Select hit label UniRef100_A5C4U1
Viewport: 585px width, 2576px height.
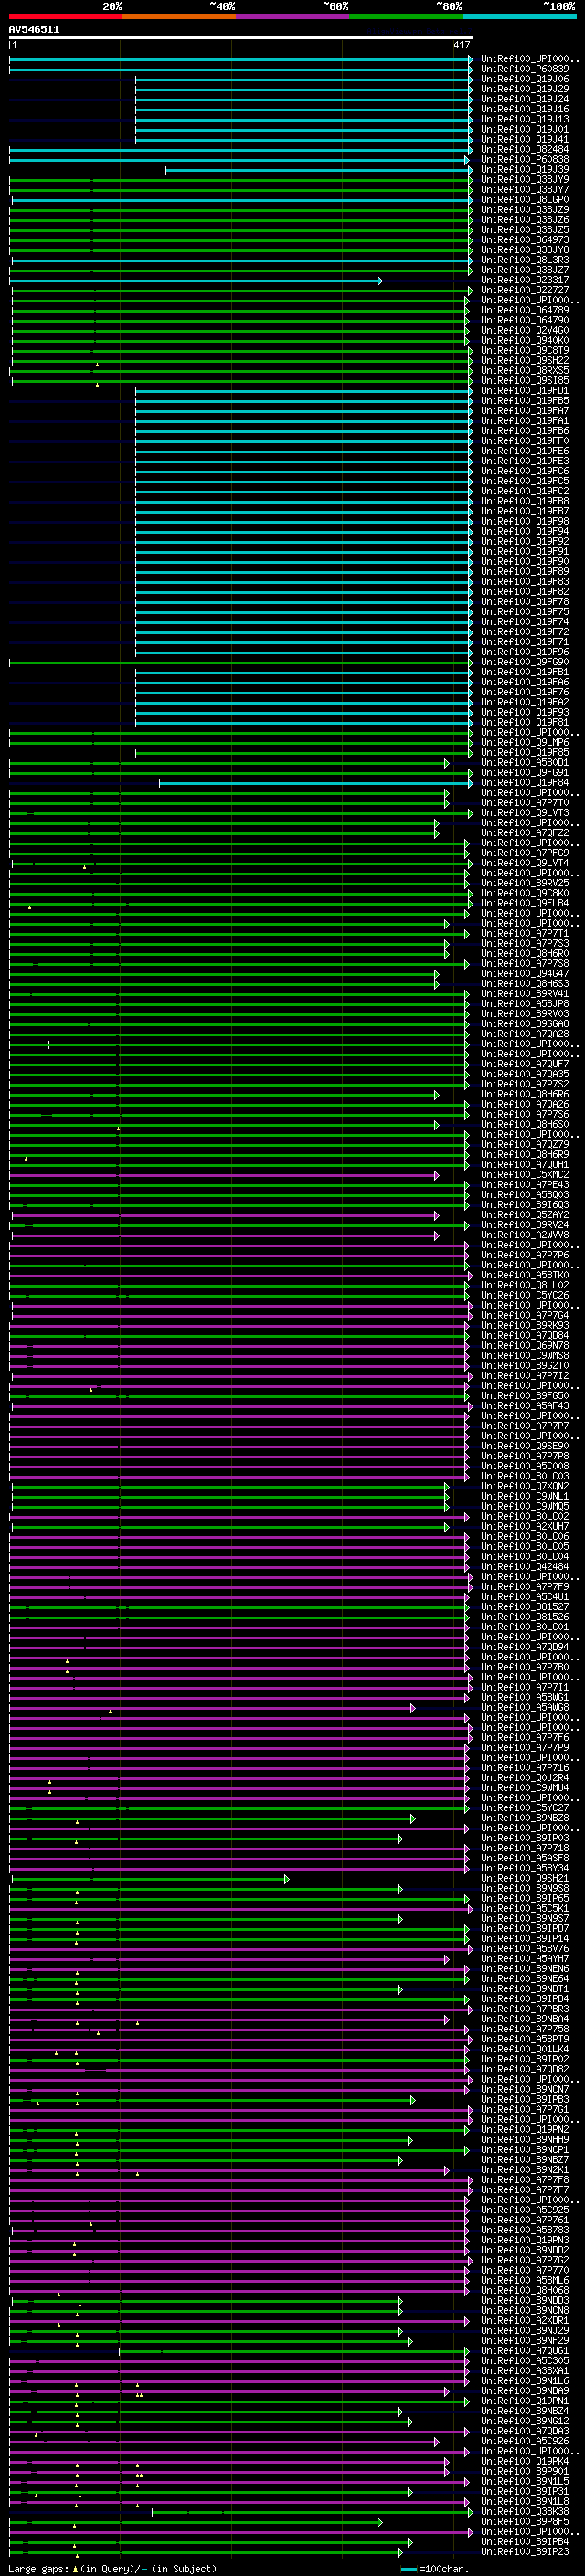(x=525, y=1597)
